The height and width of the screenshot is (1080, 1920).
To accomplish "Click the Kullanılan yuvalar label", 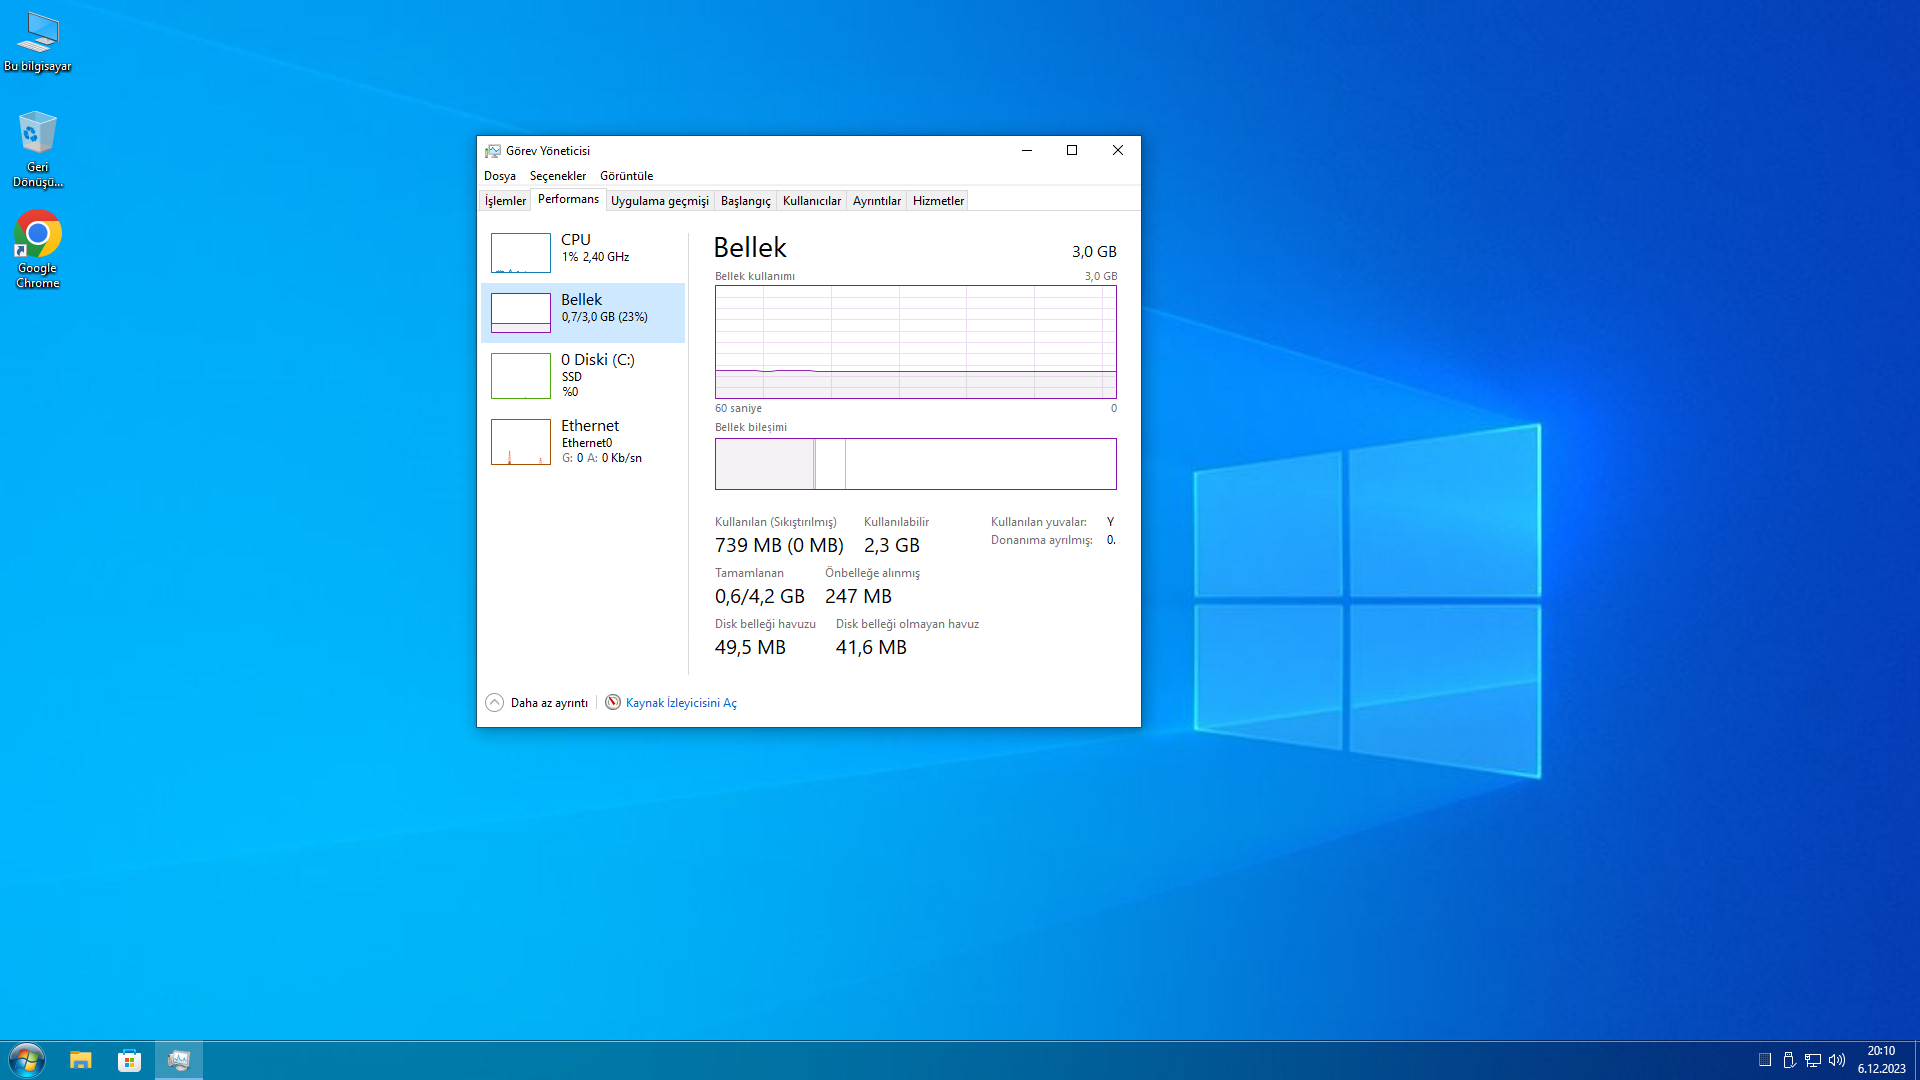I will click(1039, 522).
